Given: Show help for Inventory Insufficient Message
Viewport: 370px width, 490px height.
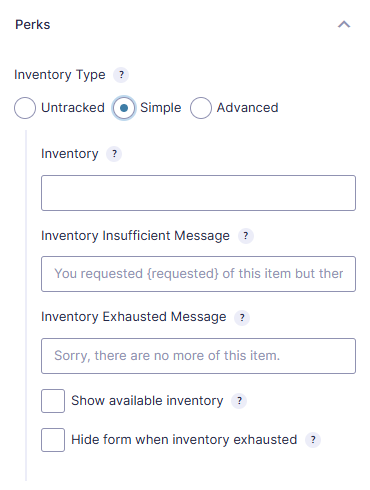Looking at the screenshot, I should 246,236.
